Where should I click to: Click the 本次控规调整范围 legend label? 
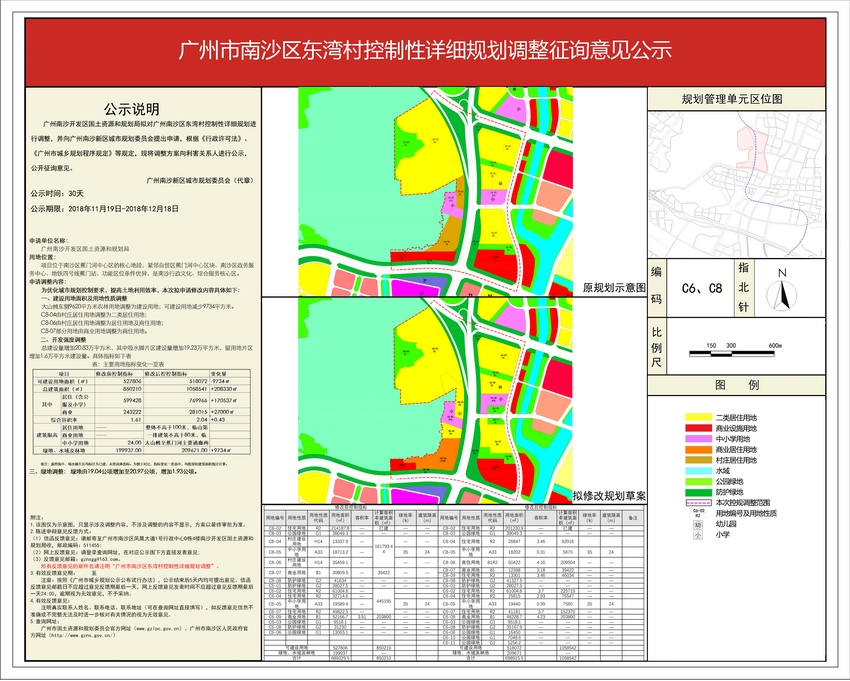pos(743,503)
